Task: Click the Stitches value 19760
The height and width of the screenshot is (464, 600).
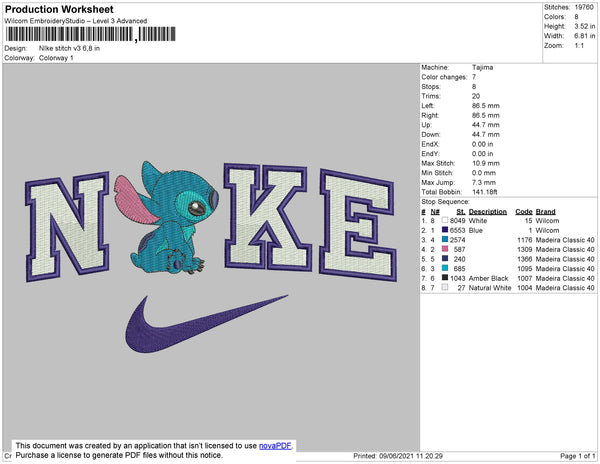Action: [584, 7]
